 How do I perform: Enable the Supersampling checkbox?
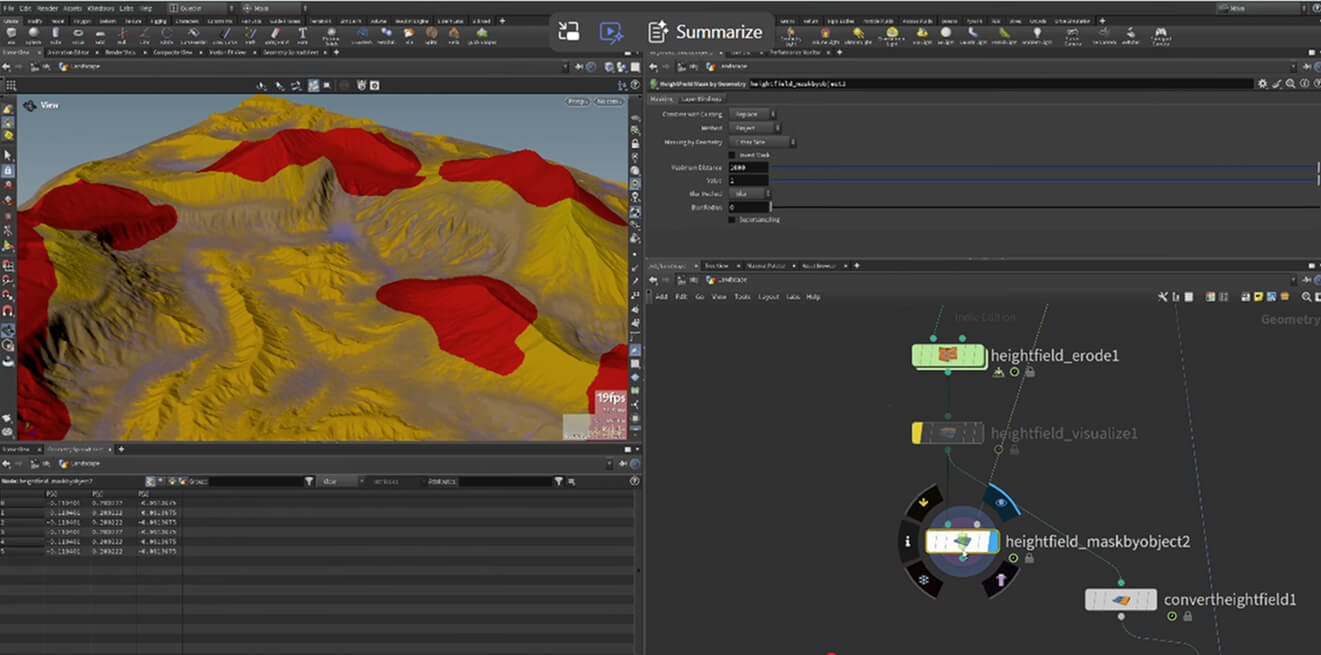(x=733, y=220)
